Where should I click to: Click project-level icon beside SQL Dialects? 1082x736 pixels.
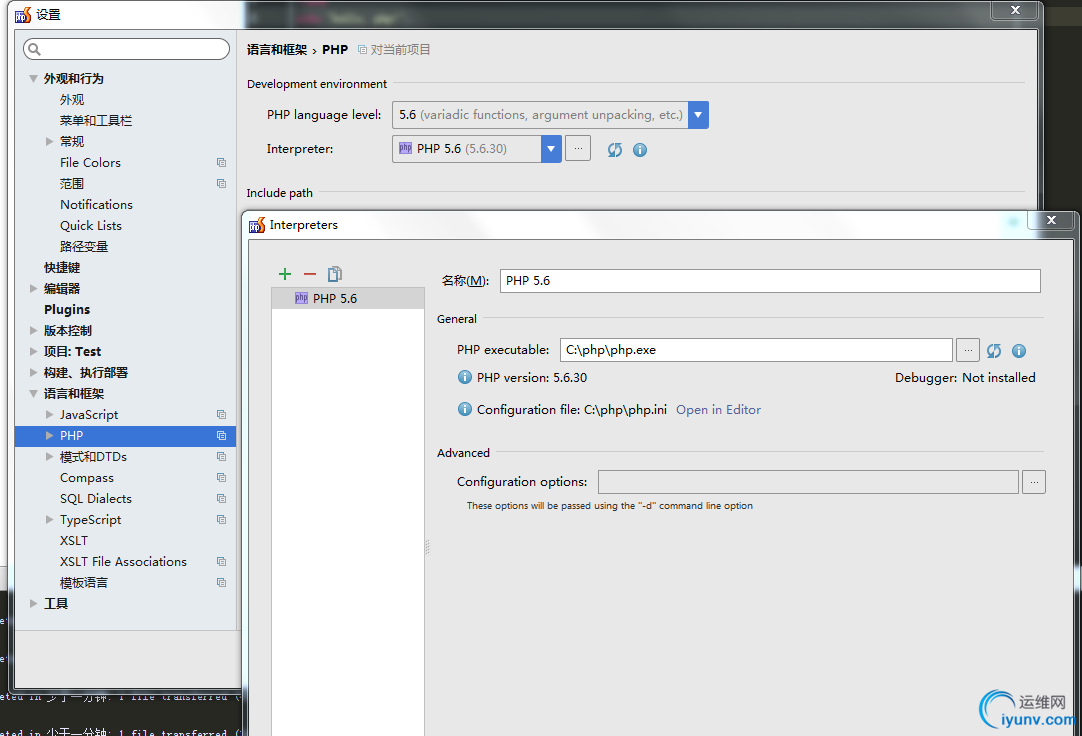coord(222,498)
